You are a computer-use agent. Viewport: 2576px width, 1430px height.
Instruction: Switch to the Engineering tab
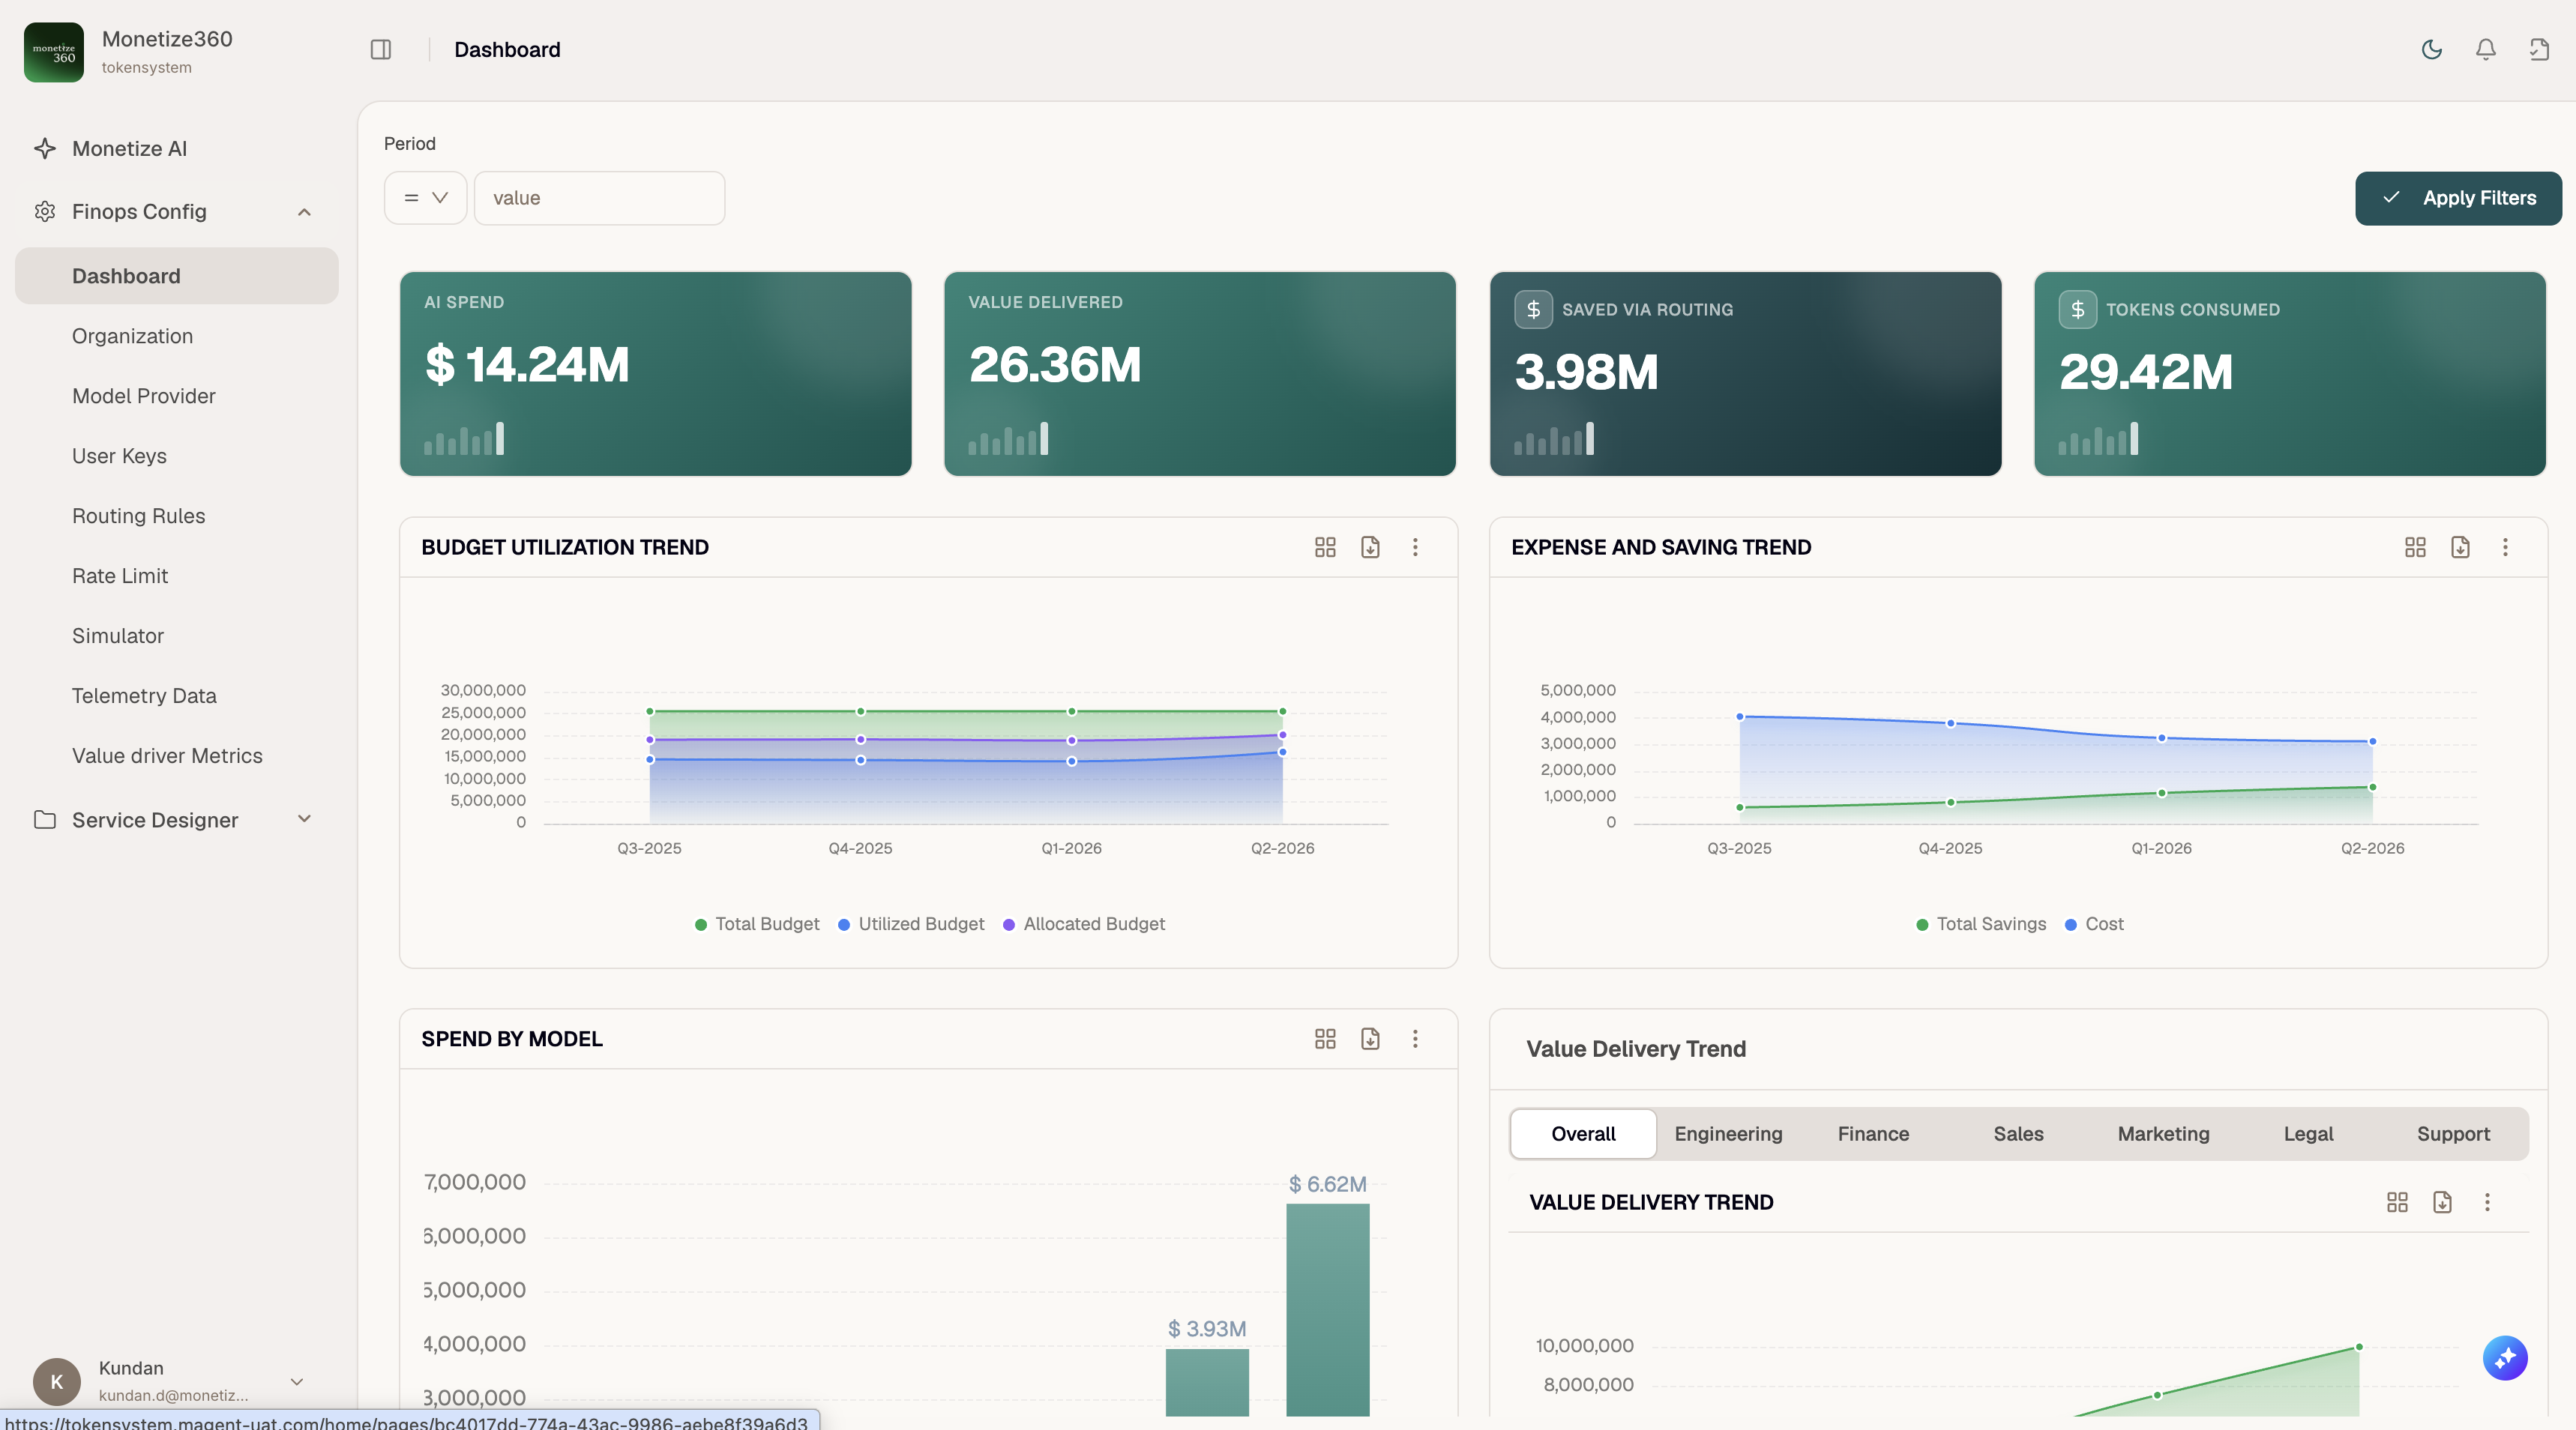(1728, 1134)
